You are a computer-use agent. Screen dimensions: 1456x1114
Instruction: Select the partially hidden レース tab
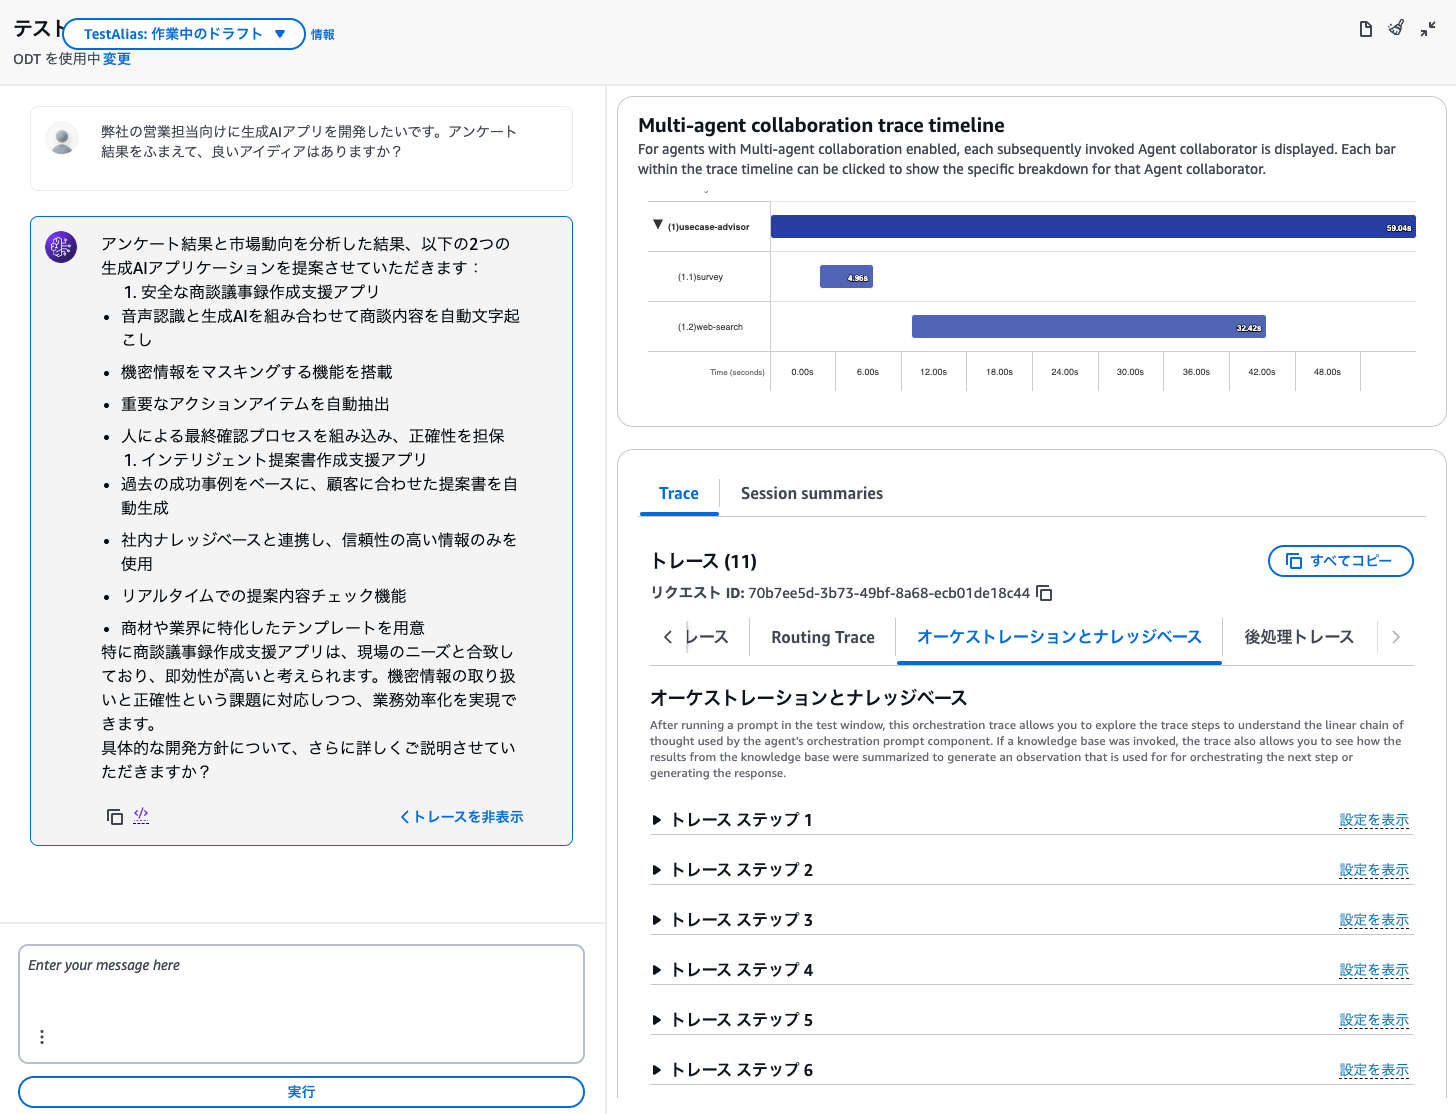[x=707, y=637]
